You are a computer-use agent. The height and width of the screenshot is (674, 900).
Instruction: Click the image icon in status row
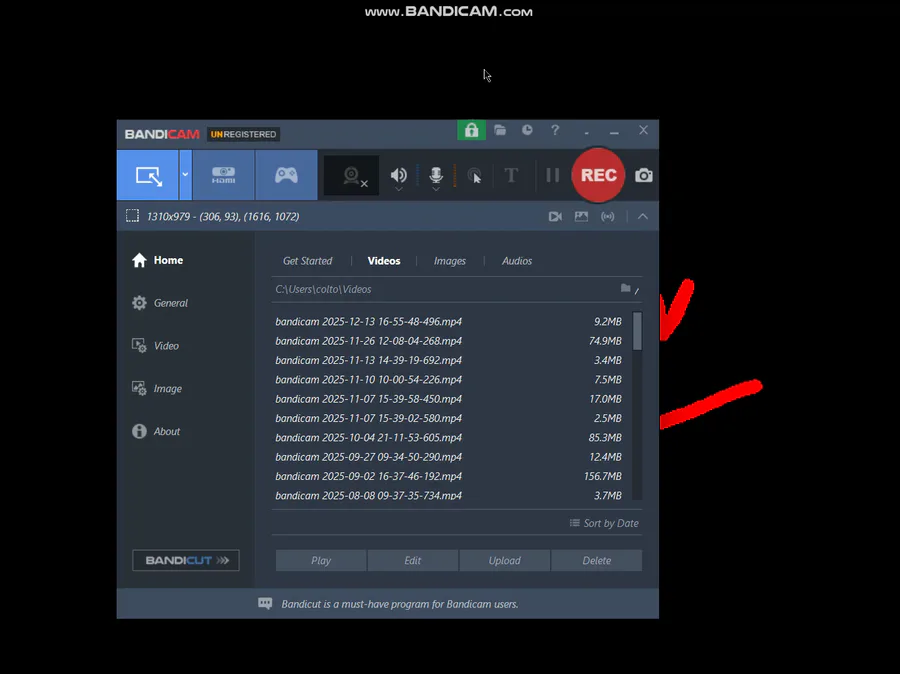581,216
